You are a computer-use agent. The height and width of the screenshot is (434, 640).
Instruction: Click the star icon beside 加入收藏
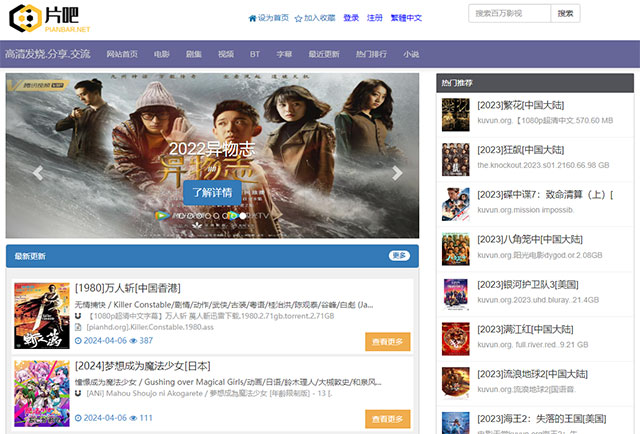(298, 18)
